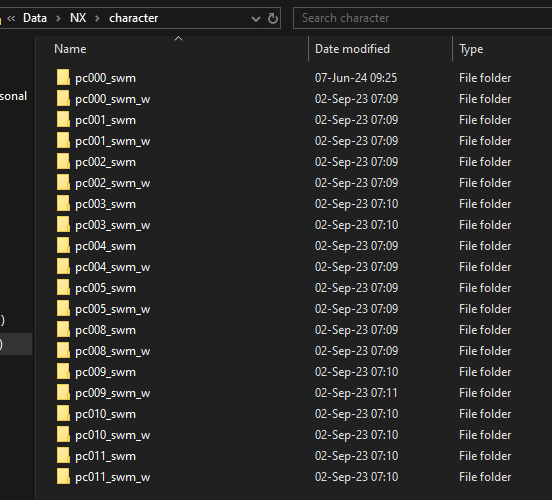Select the pc008_swm_w folder name
This screenshot has width=552, height=500.
point(113,351)
